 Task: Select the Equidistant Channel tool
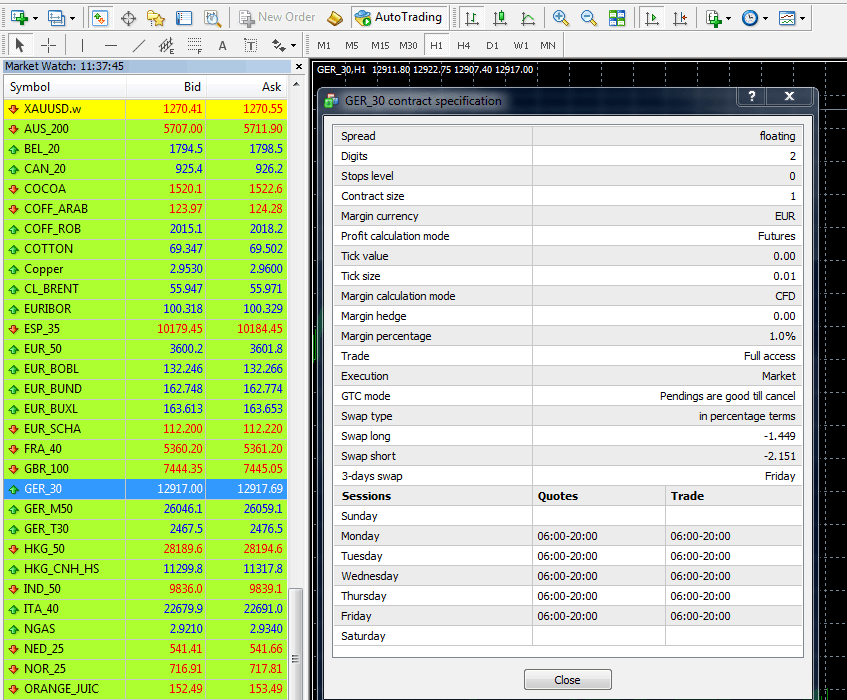coord(166,45)
